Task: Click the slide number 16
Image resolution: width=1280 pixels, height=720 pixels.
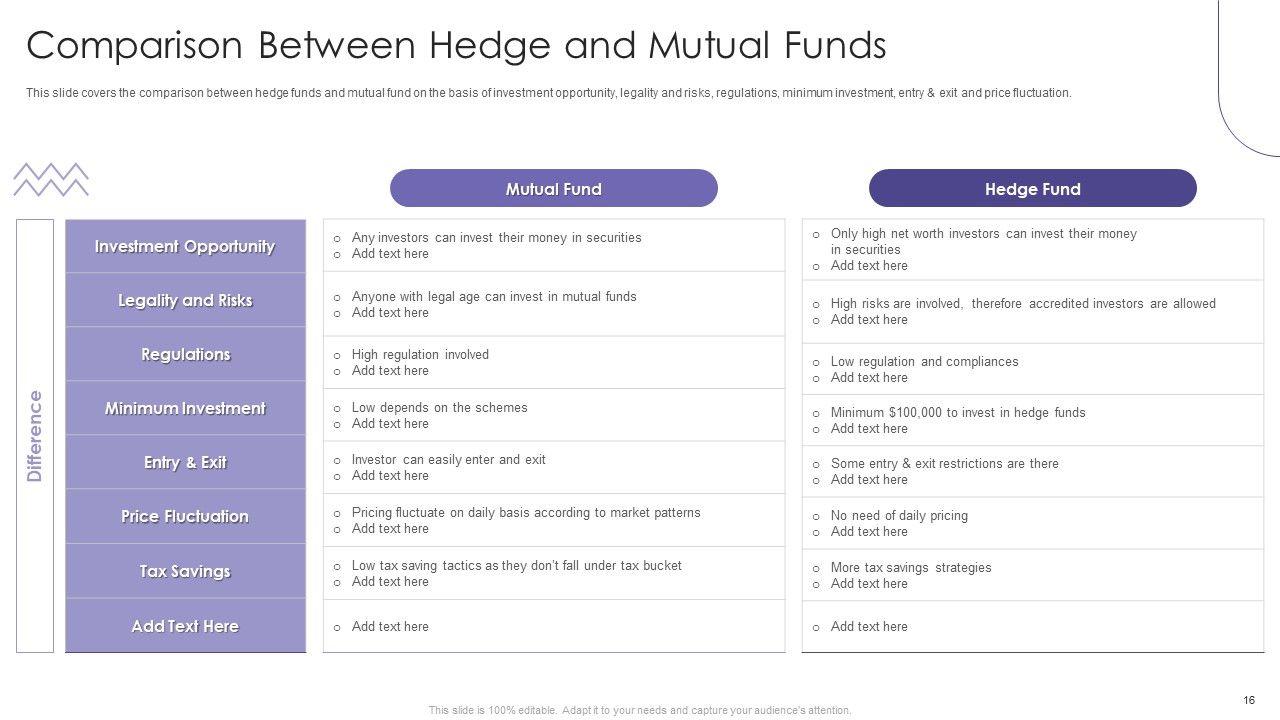Action: click(x=1249, y=700)
